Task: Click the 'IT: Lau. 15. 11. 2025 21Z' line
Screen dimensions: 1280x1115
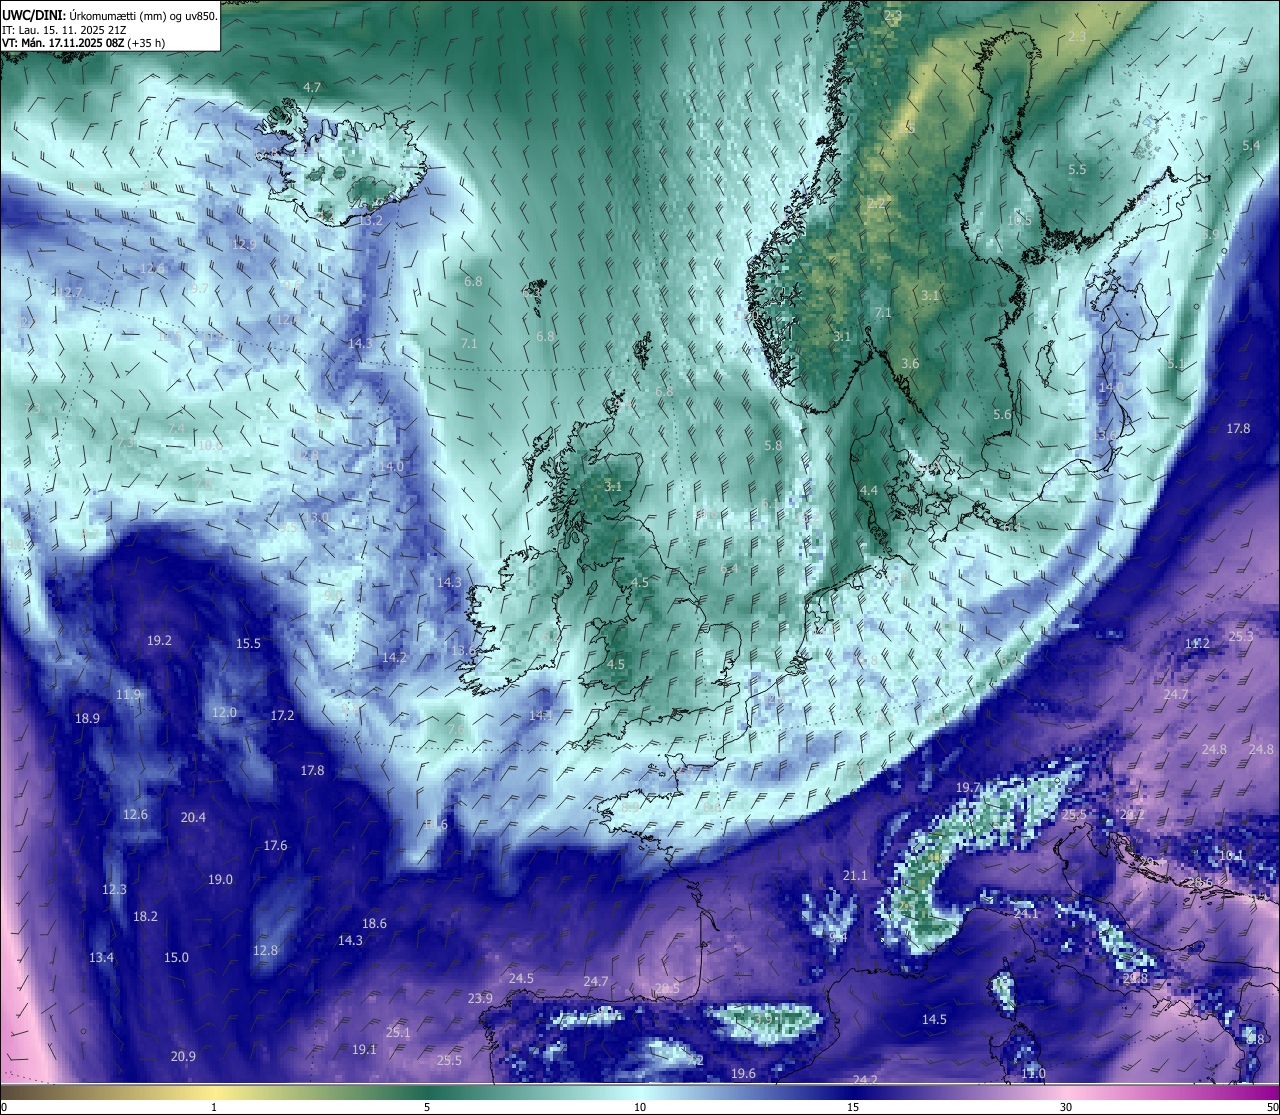Action: pos(64,30)
